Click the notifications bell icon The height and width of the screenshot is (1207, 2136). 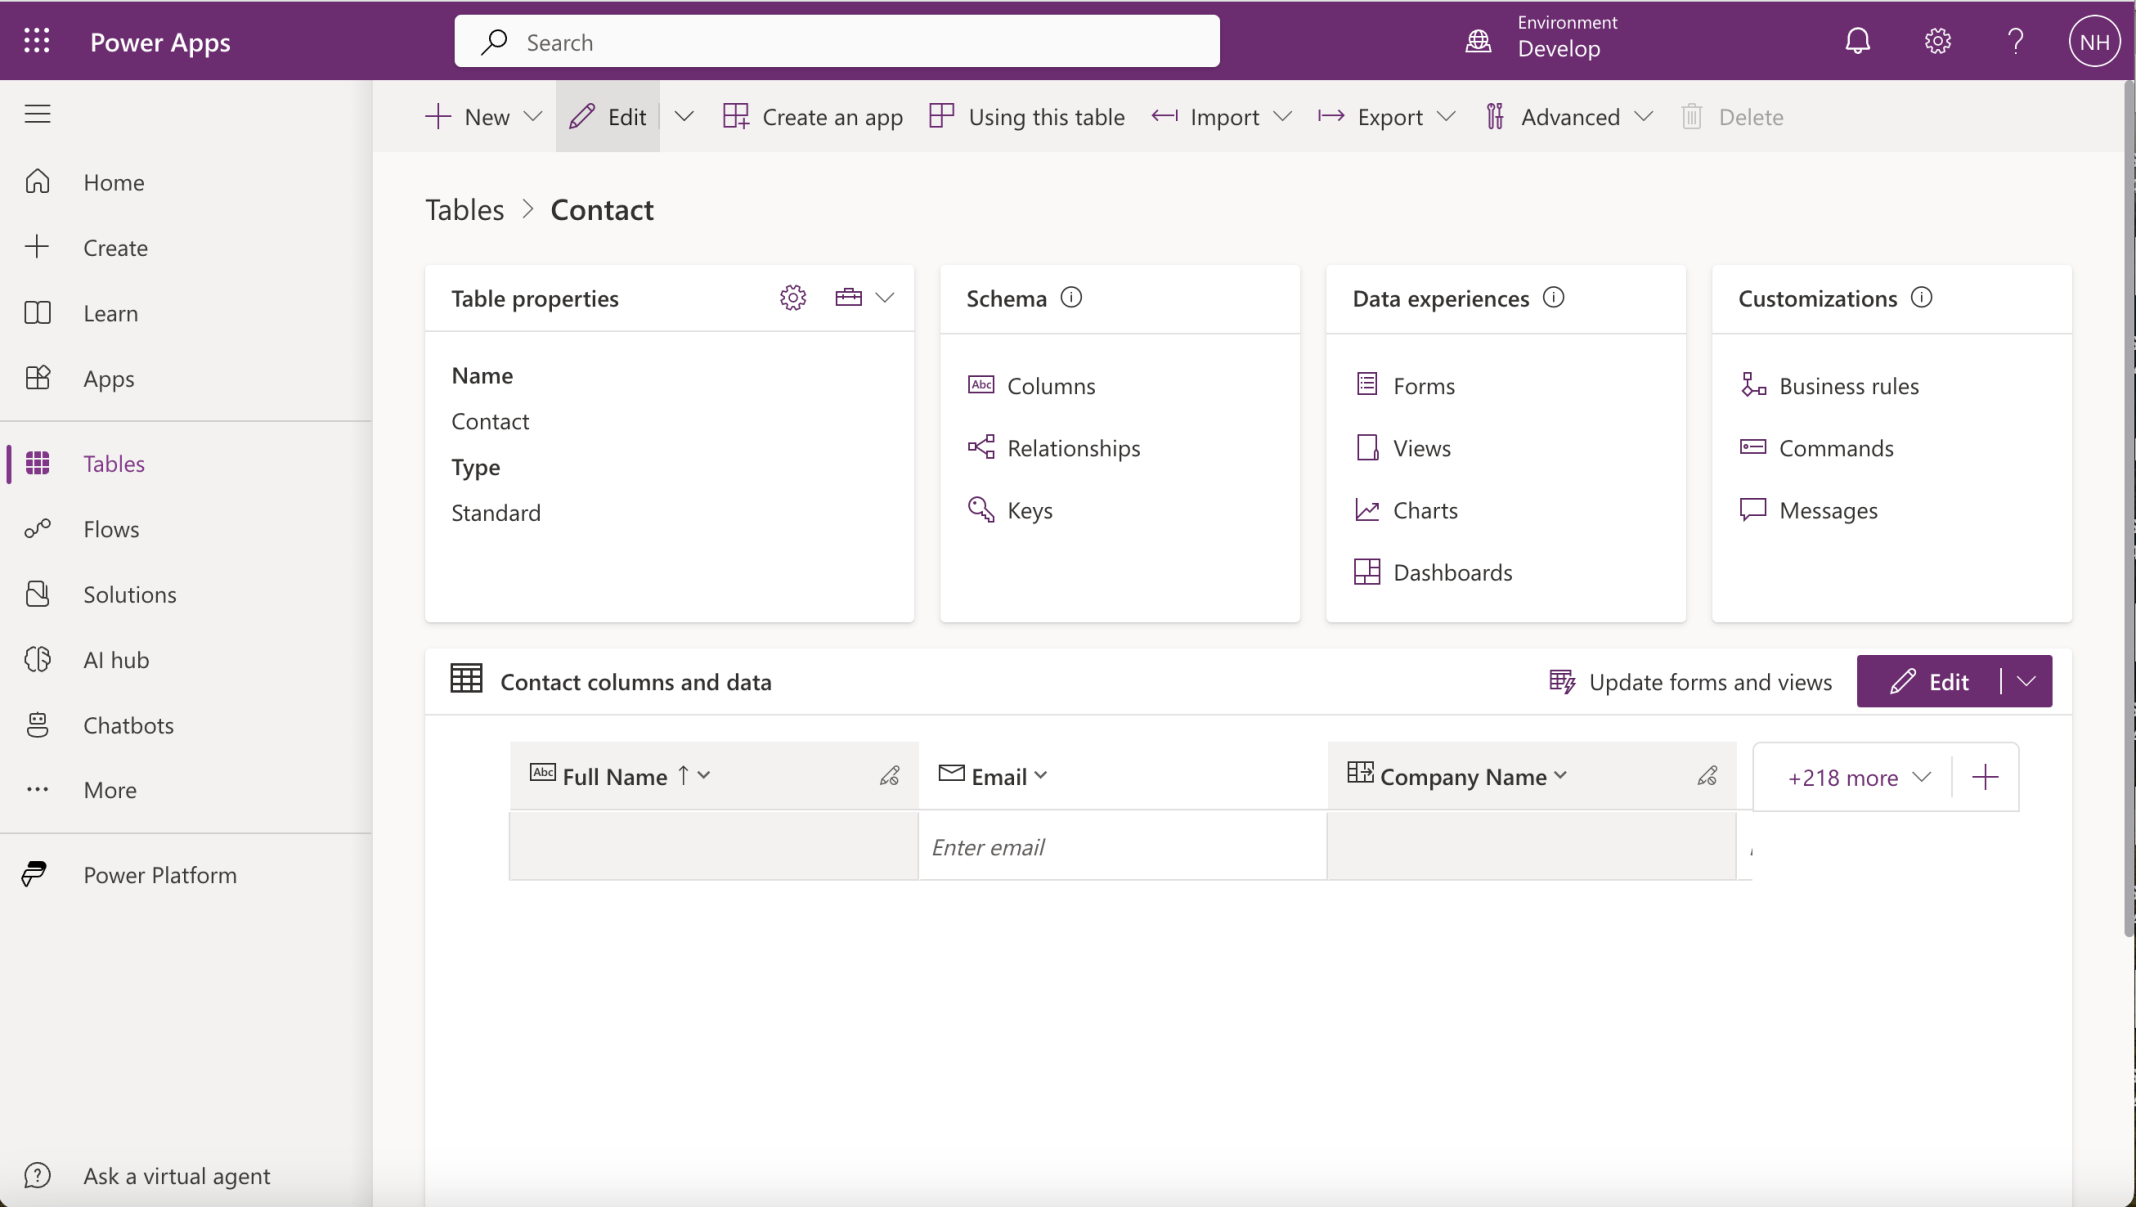1857,41
